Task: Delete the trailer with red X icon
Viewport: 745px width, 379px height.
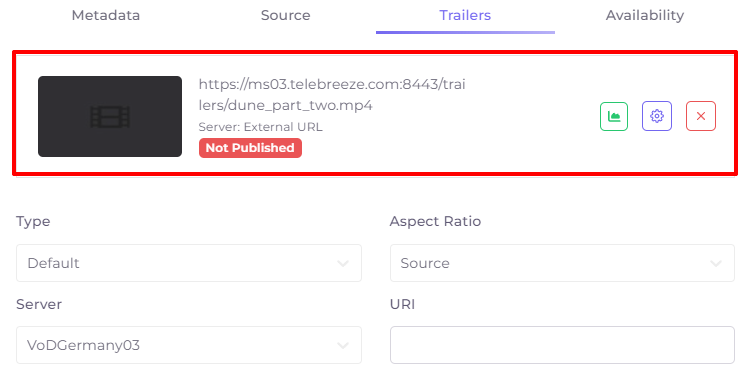Action: tap(701, 116)
